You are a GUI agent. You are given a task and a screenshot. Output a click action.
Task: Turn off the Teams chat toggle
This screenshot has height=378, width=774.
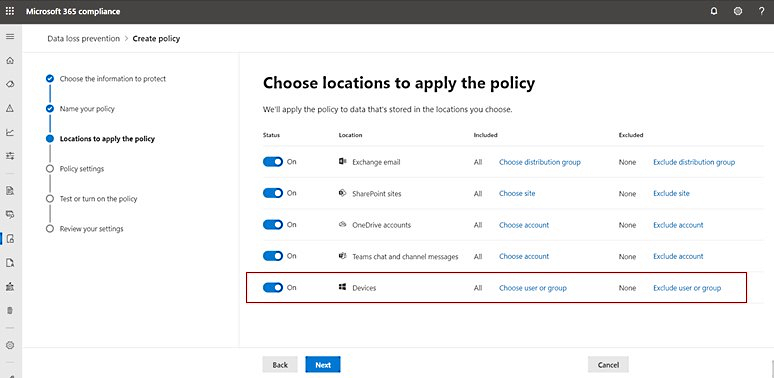click(273, 256)
